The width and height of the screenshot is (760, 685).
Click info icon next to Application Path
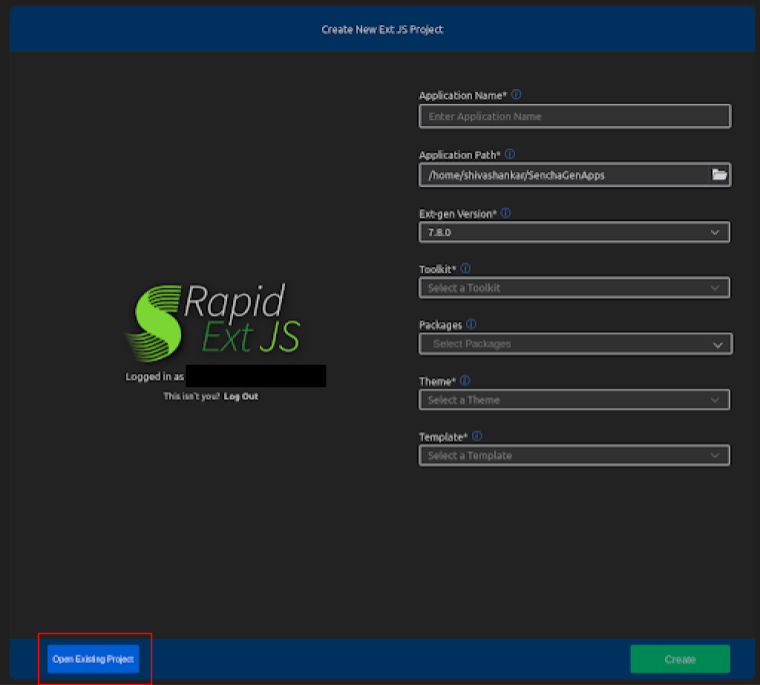pyautogui.click(x=510, y=155)
